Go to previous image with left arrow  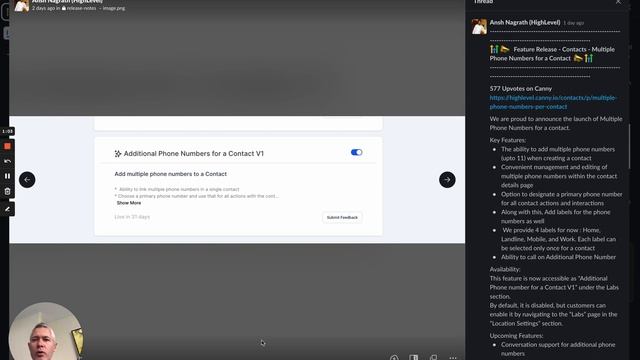click(27, 180)
